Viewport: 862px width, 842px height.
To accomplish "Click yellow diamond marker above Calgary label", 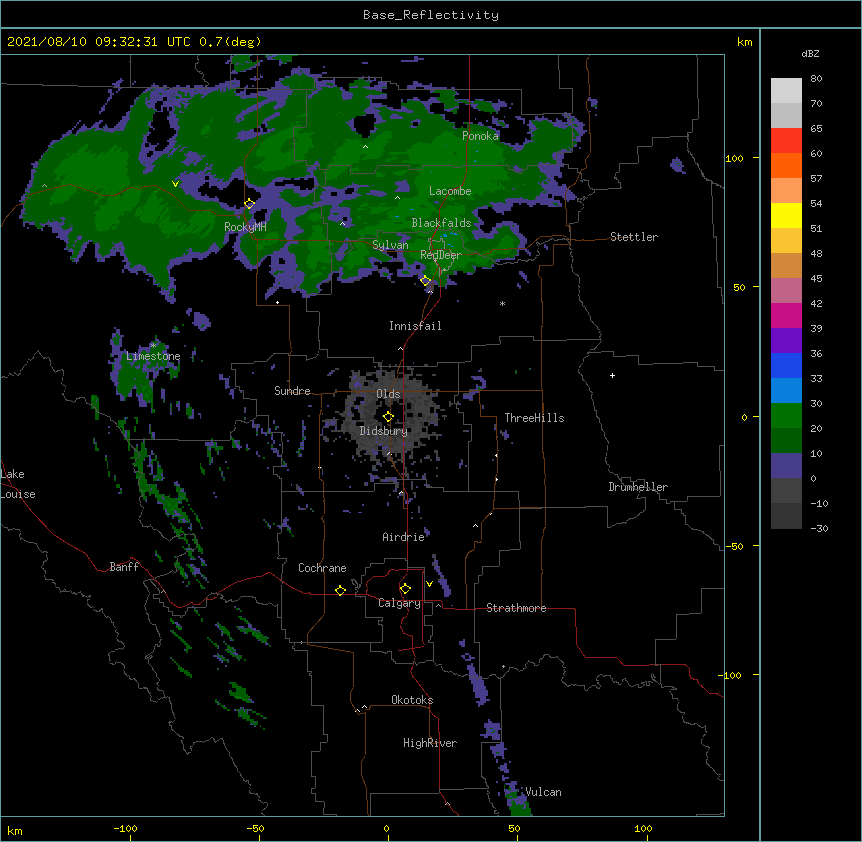I will 405,589.
